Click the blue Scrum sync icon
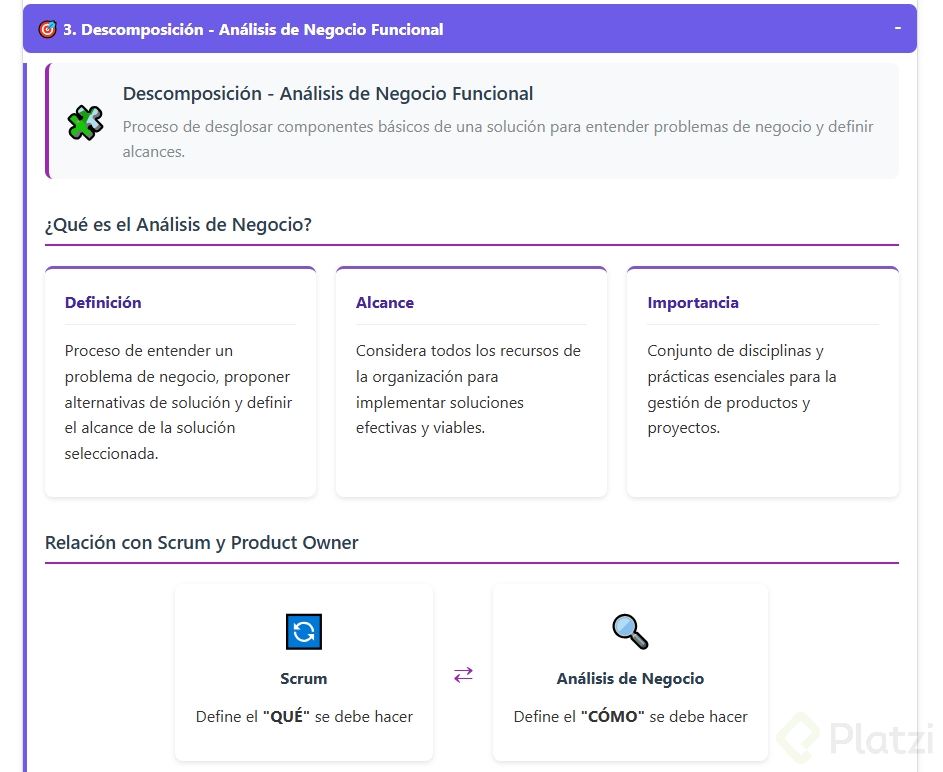The image size is (943, 772). click(x=304, y=632)
